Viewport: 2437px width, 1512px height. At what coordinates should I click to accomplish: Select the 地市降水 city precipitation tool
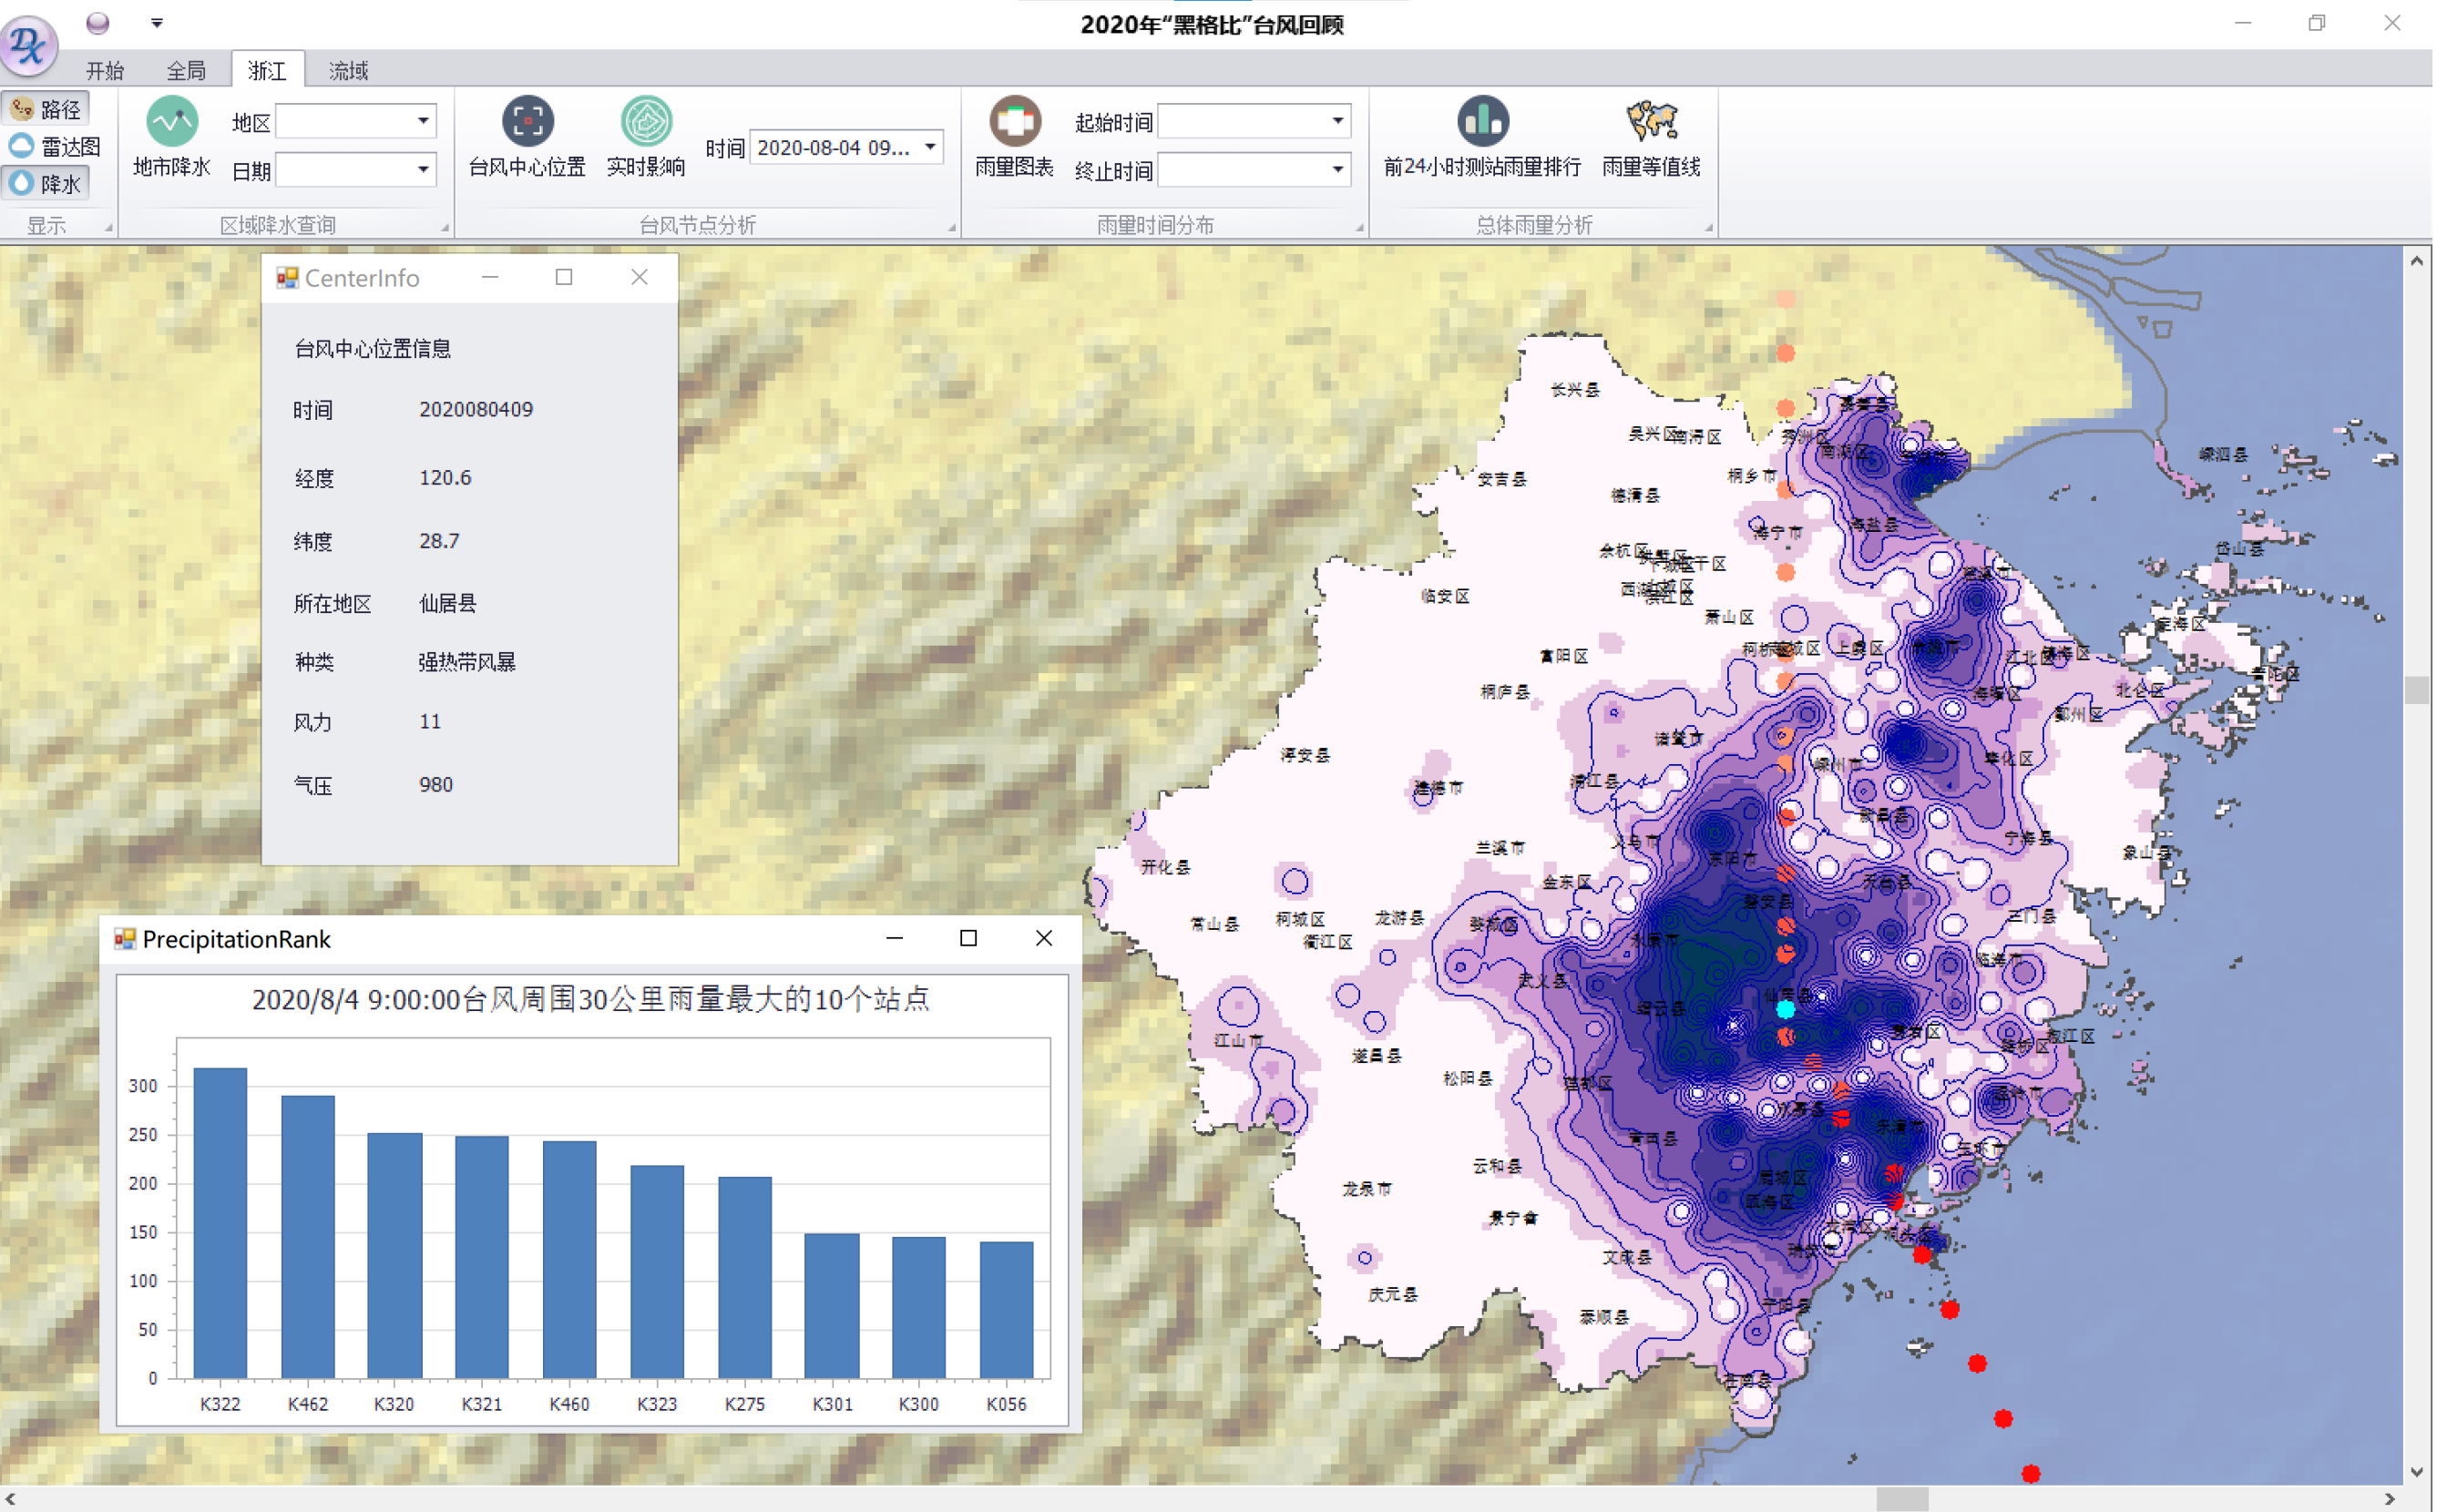tap(172, 140)
